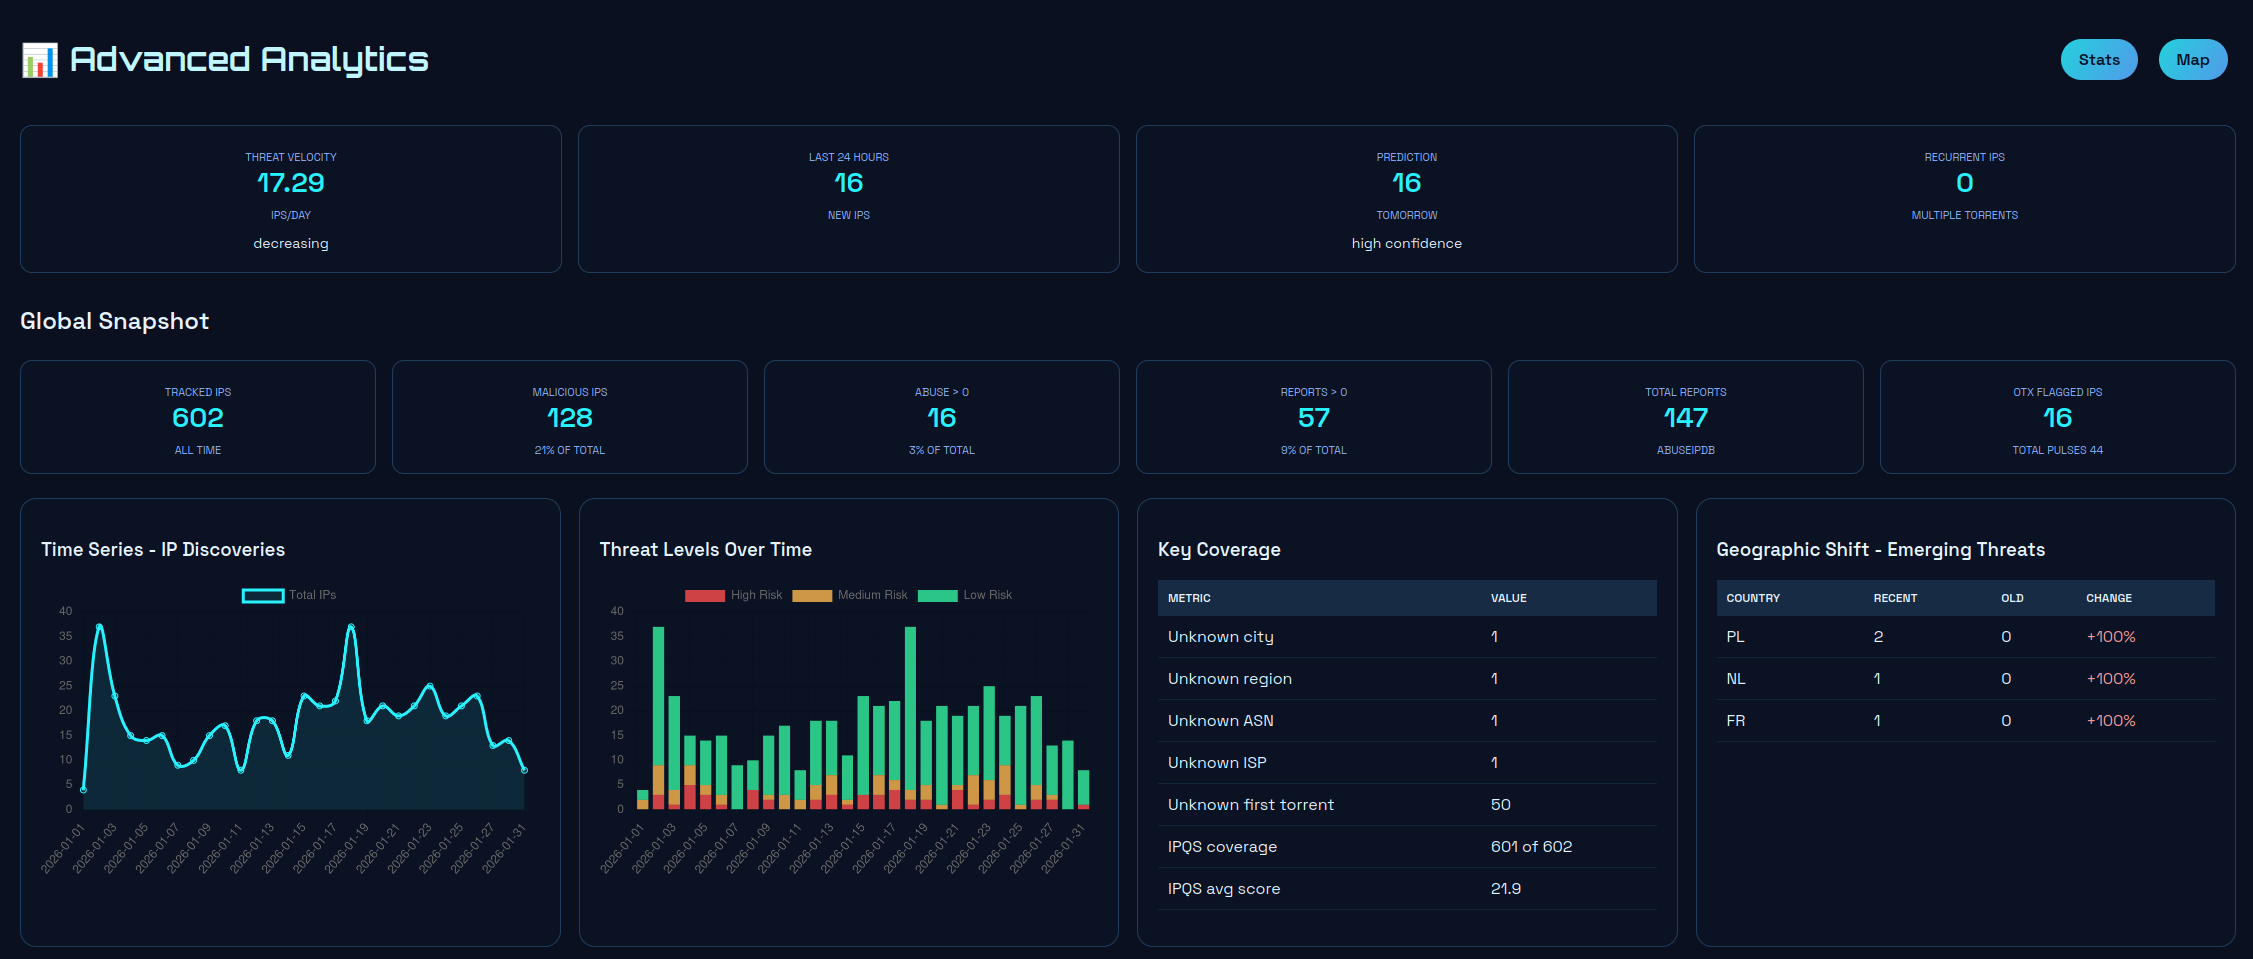Viewport: 2253px width, 959px height.
Task: Switch to the Map view
Action: (2192, 59)
